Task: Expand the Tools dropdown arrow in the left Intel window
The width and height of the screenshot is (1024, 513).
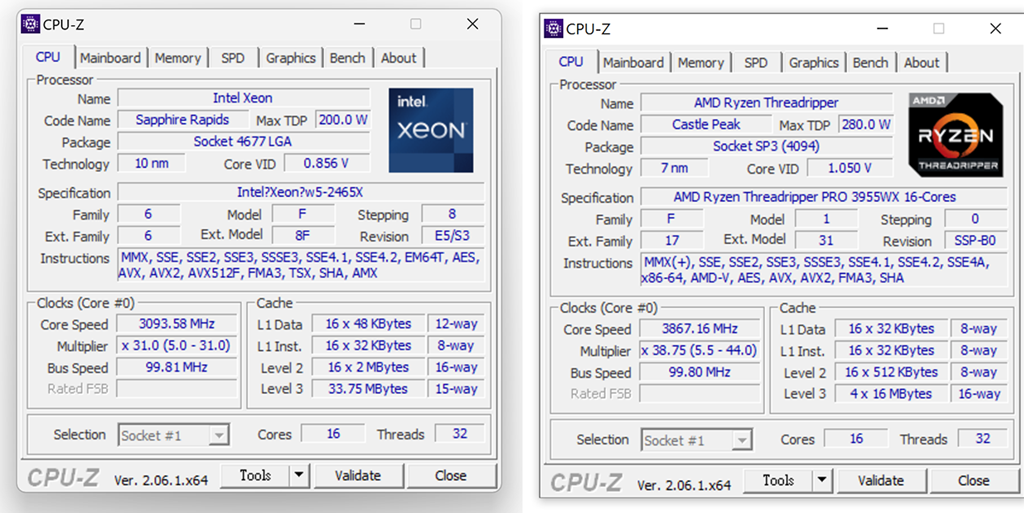Action: (x=299, y=476)
